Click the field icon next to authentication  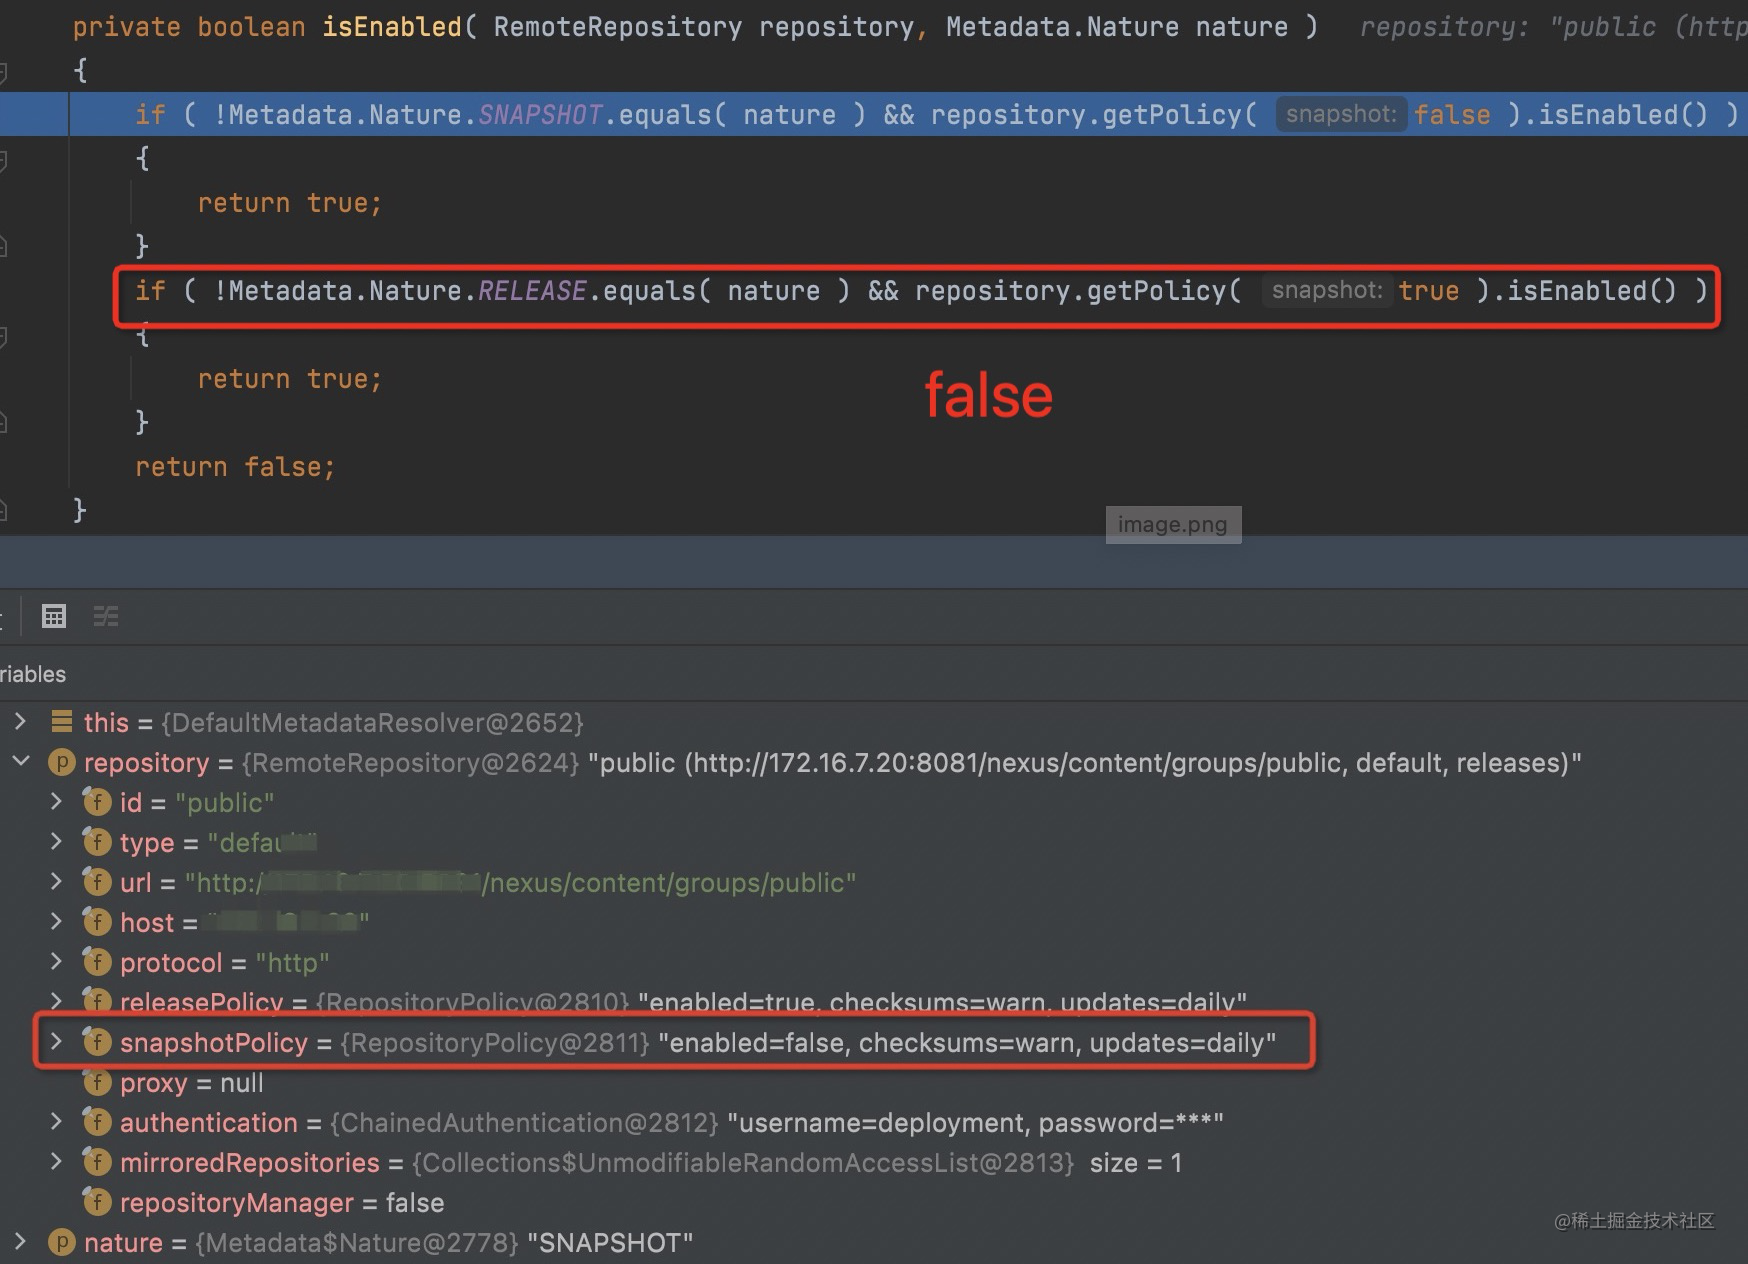pyautogui.click(x=97, y=1122)
